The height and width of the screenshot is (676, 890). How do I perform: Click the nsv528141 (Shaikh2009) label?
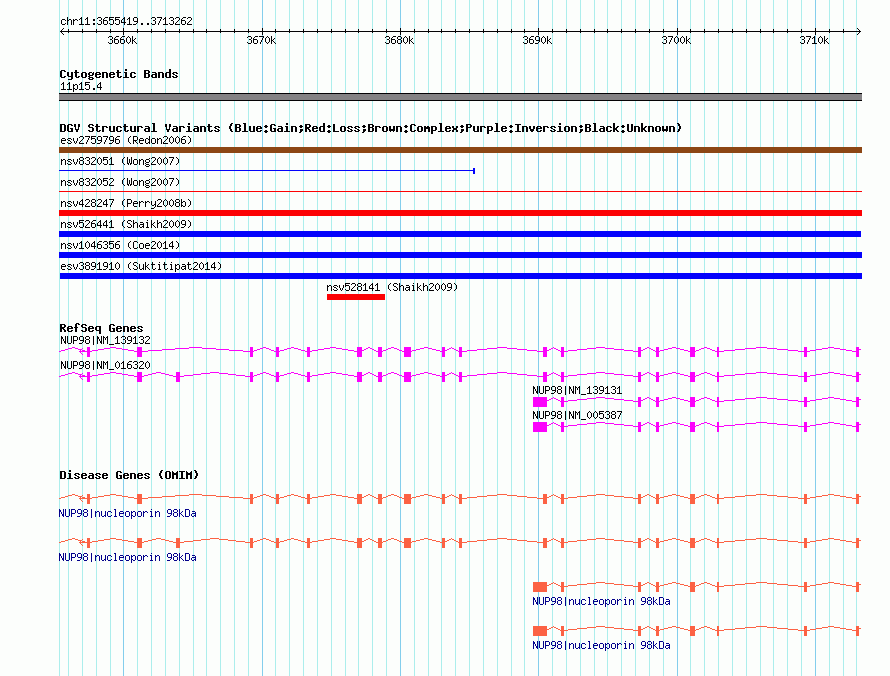pos(392,287)
